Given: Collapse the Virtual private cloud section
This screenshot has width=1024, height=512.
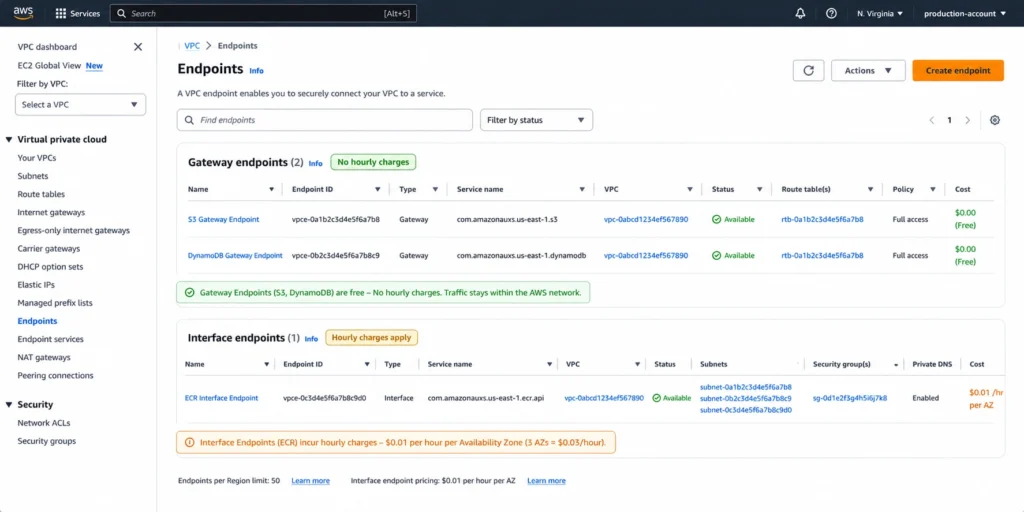Looking at the screenshot, I should point(9,140).
